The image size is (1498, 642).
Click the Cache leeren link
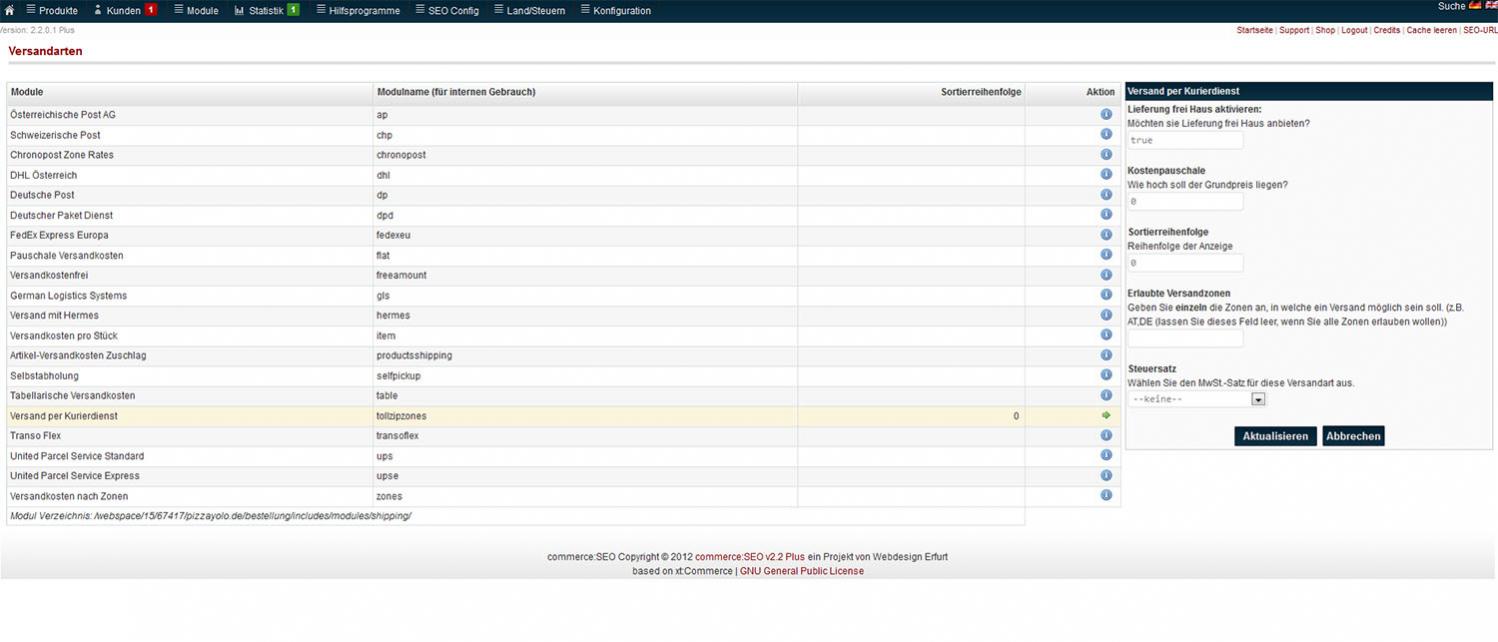(x=1431, y=30)
